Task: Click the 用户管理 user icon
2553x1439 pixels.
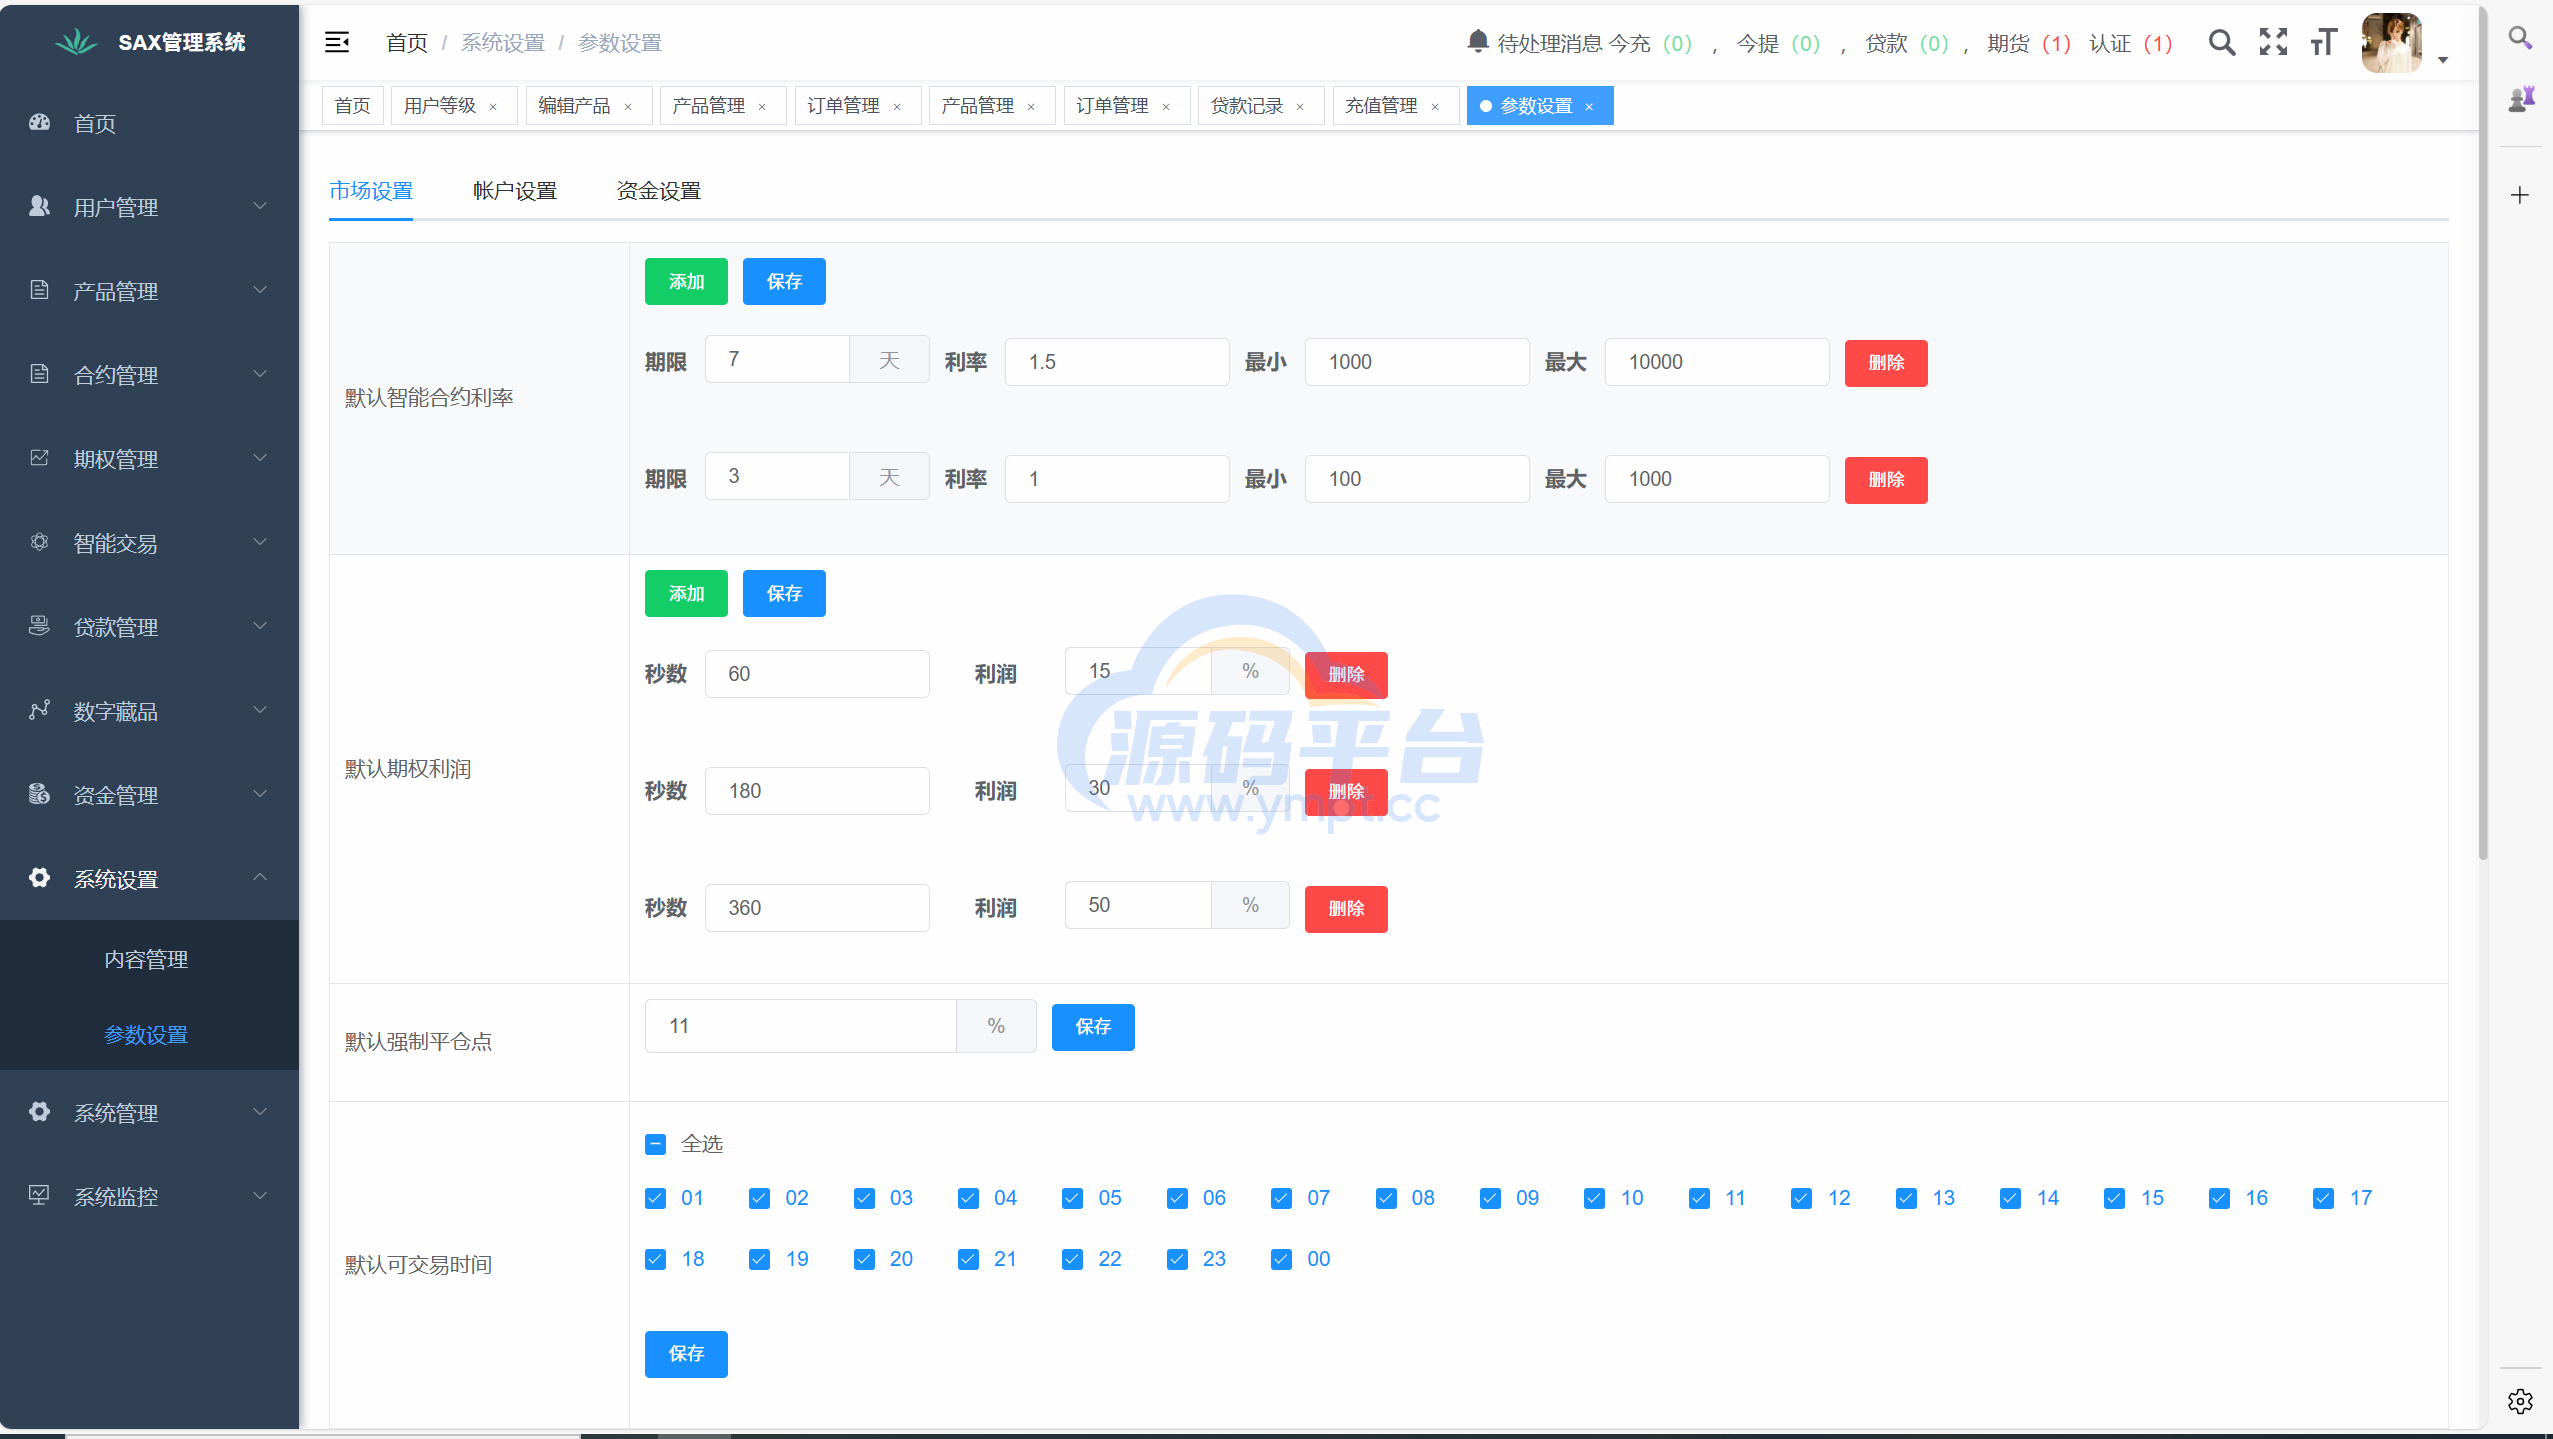Action: (40, 206)
